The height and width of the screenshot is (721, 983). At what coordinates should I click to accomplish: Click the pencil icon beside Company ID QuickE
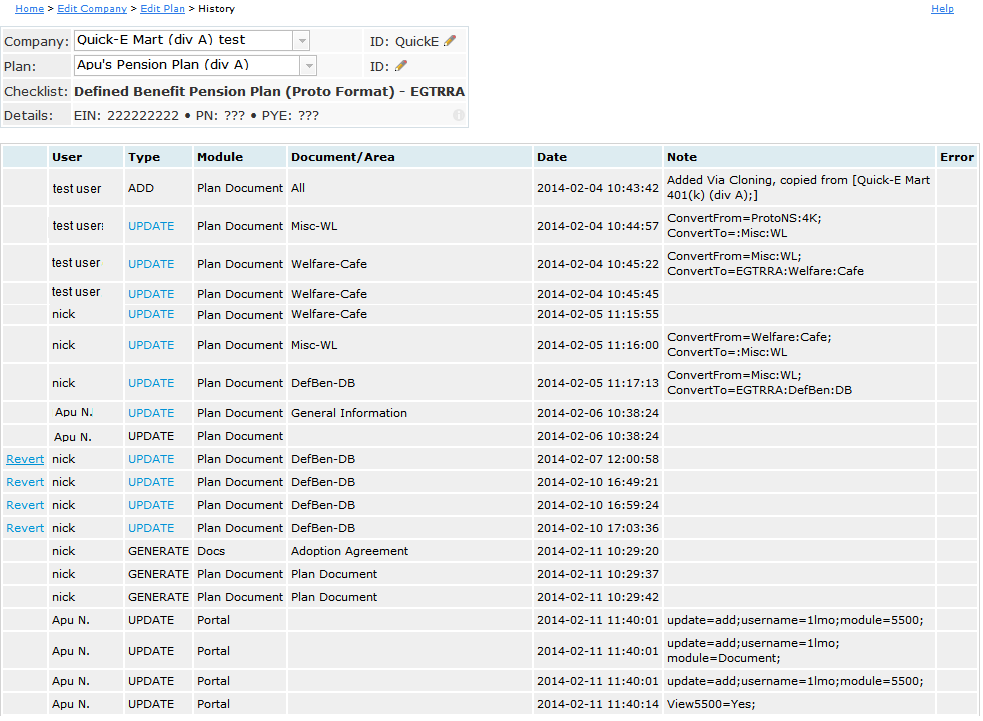pyautogui.click(x=450, y=41)
